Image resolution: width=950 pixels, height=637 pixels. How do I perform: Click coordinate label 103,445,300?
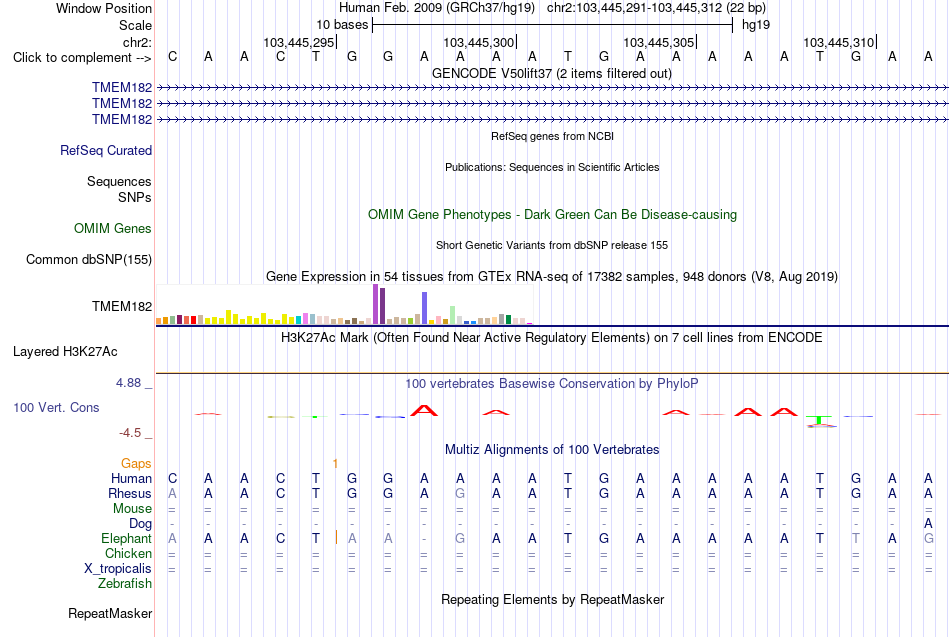[479, 42]
